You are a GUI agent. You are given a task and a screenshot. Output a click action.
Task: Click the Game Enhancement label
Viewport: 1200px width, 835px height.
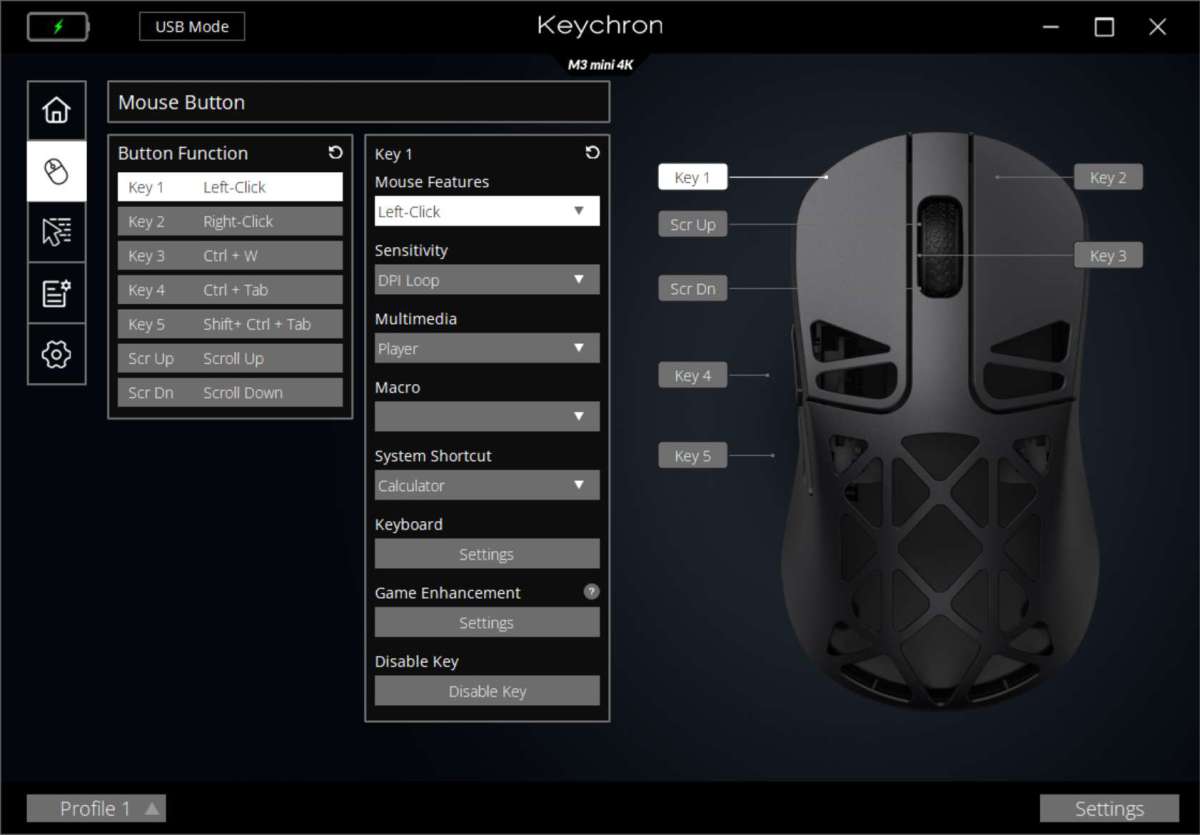pos(448,592)
